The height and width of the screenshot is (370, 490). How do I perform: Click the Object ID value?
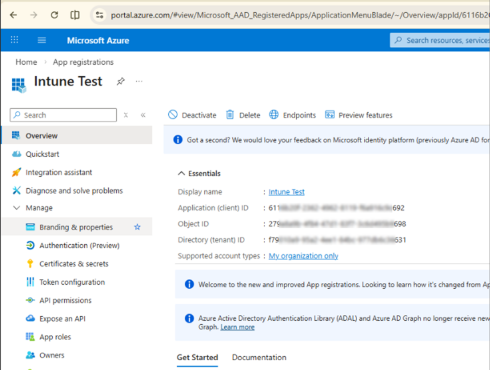(337, 224)
